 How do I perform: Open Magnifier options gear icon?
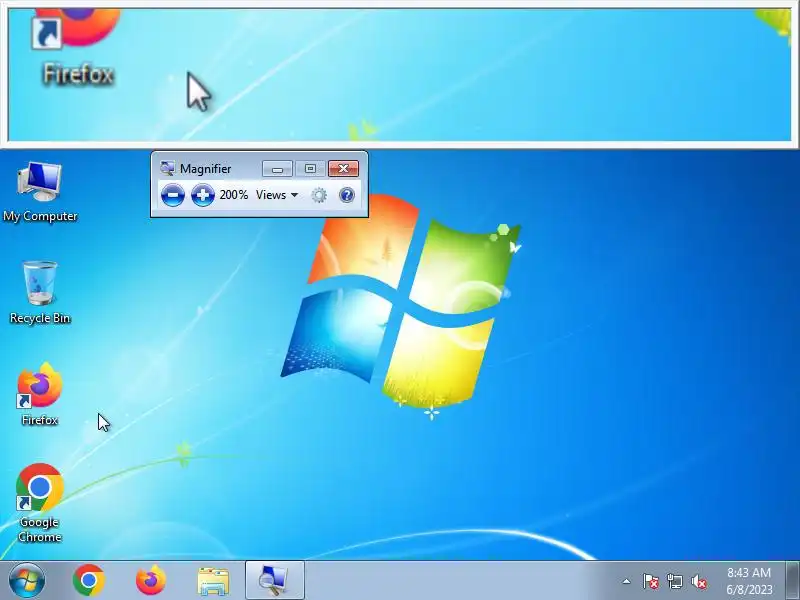pos(319,195)
